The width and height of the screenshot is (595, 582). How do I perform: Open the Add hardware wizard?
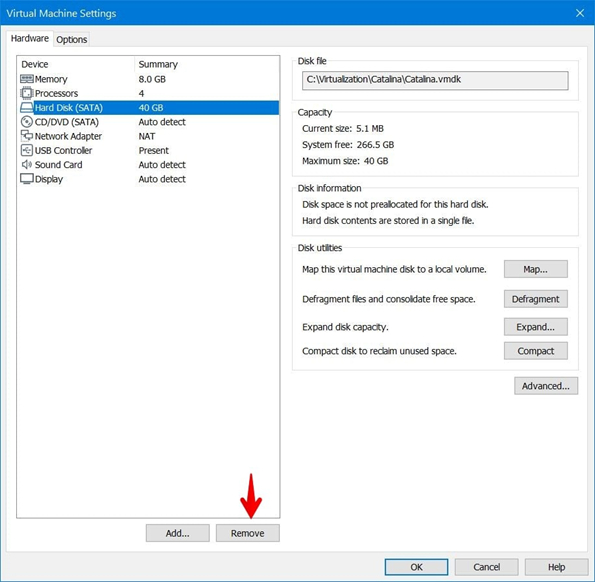(x=178, y=533)
